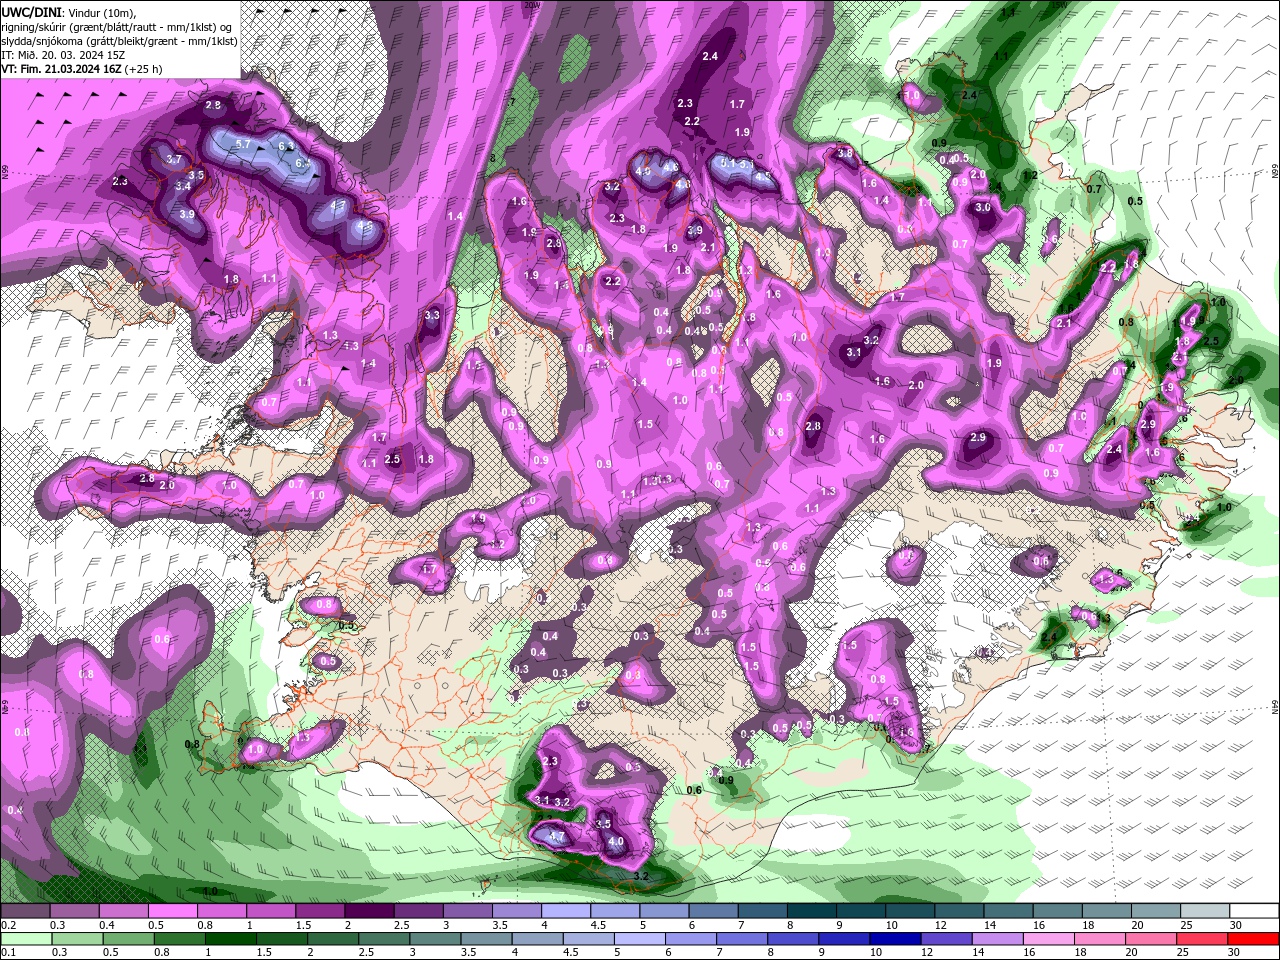Click the 3.8 value on the north coast
Image resolution: width=1280 pixels, height=960 pixels.
click(x=845, y=154)
